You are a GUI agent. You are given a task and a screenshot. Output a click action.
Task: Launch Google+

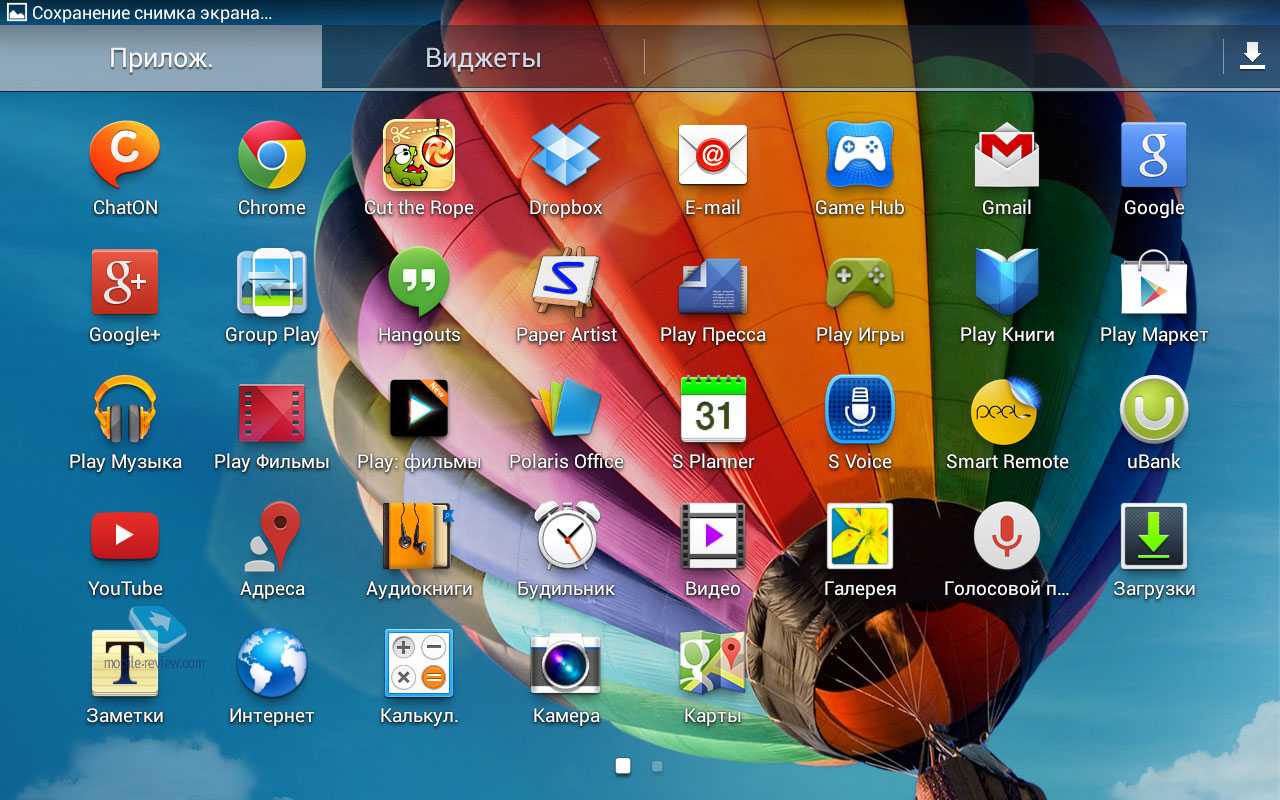[x=125, y=282]
